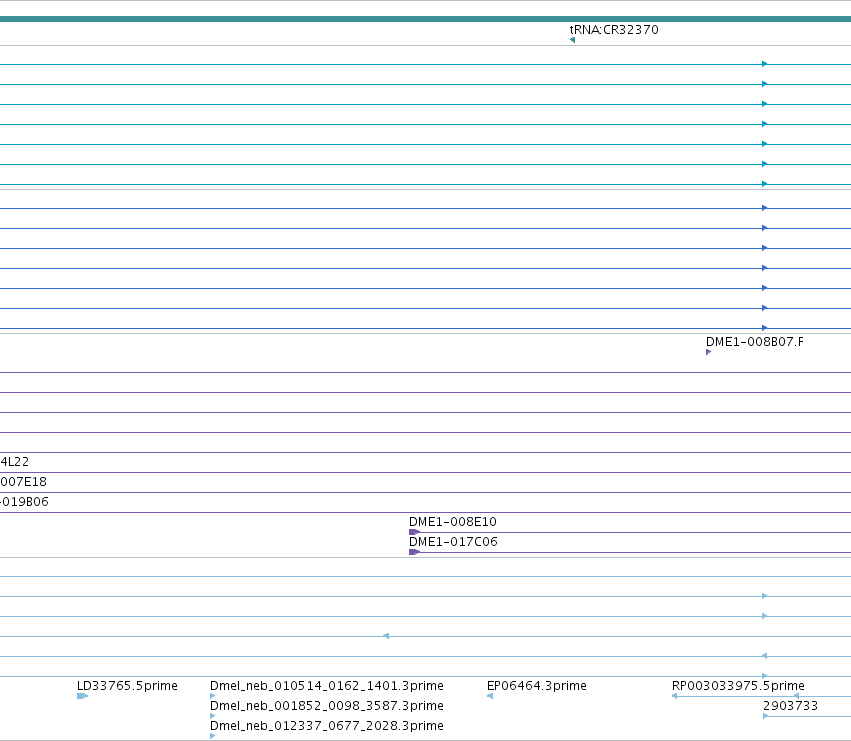Click the DME1-008B07.F purple arrow marker
Screen dimensions: 851x741
[708, 352]
